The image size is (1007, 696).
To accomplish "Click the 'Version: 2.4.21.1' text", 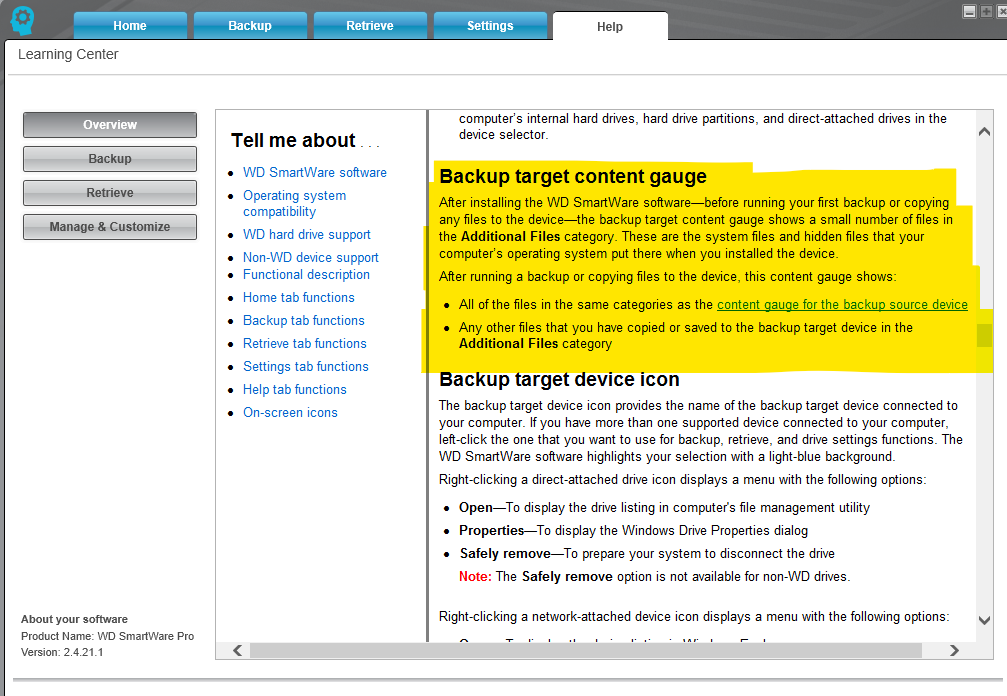I will (x=62, y=652).
